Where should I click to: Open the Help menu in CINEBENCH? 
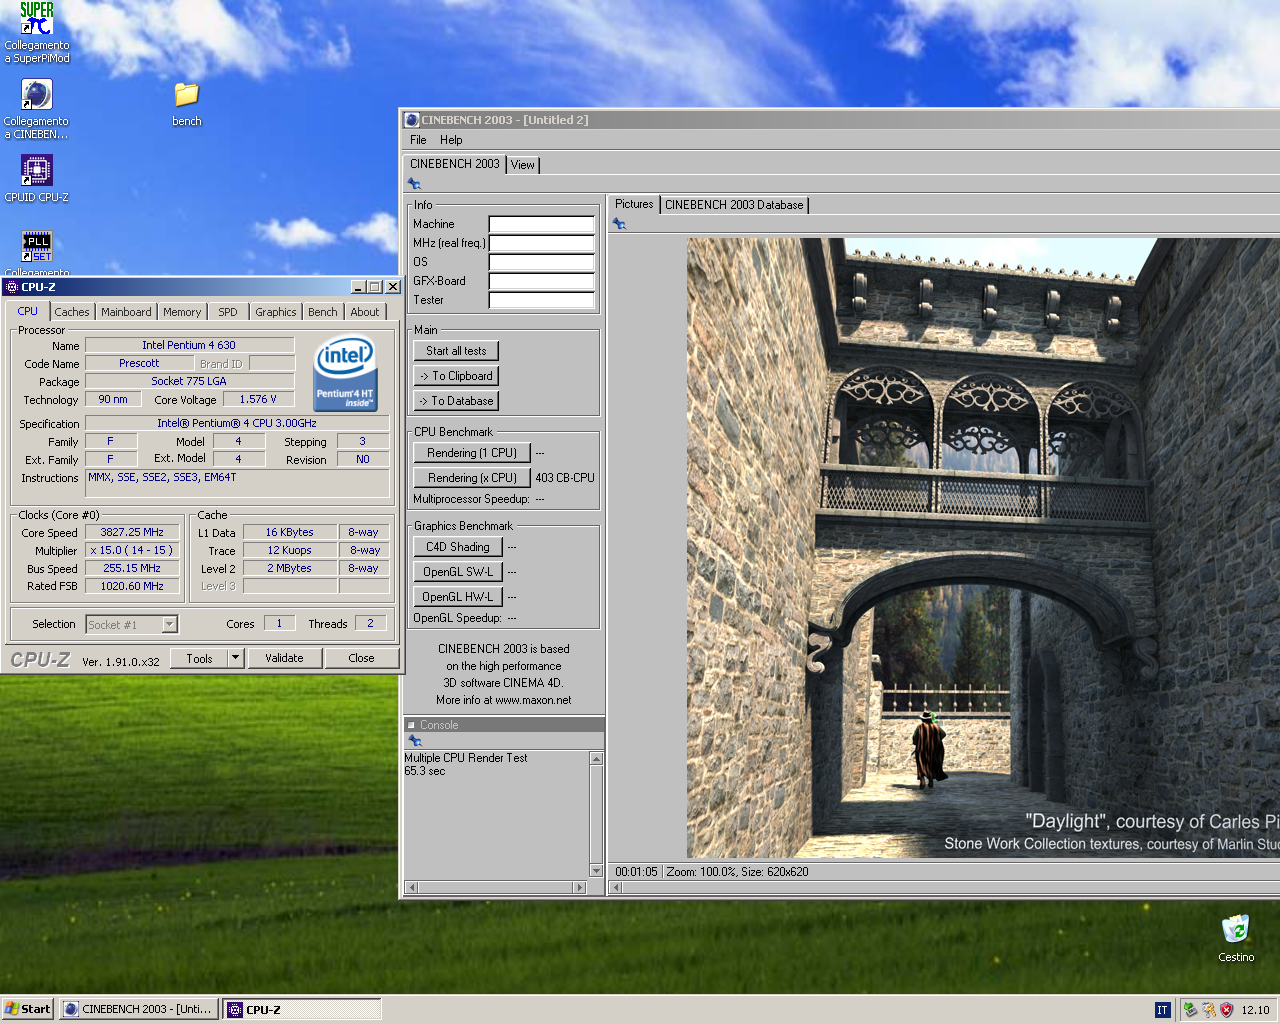point(451,140)
